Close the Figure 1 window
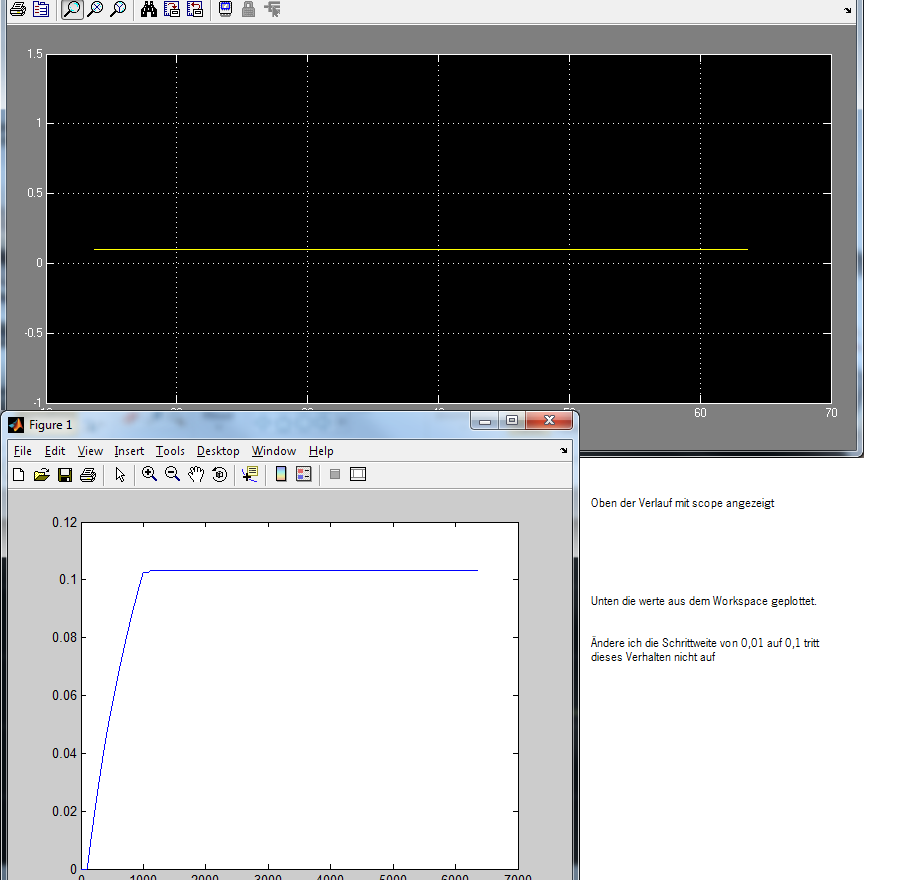Image resolution: width=905 pixels, height=880 pixels. pos(547,421)
